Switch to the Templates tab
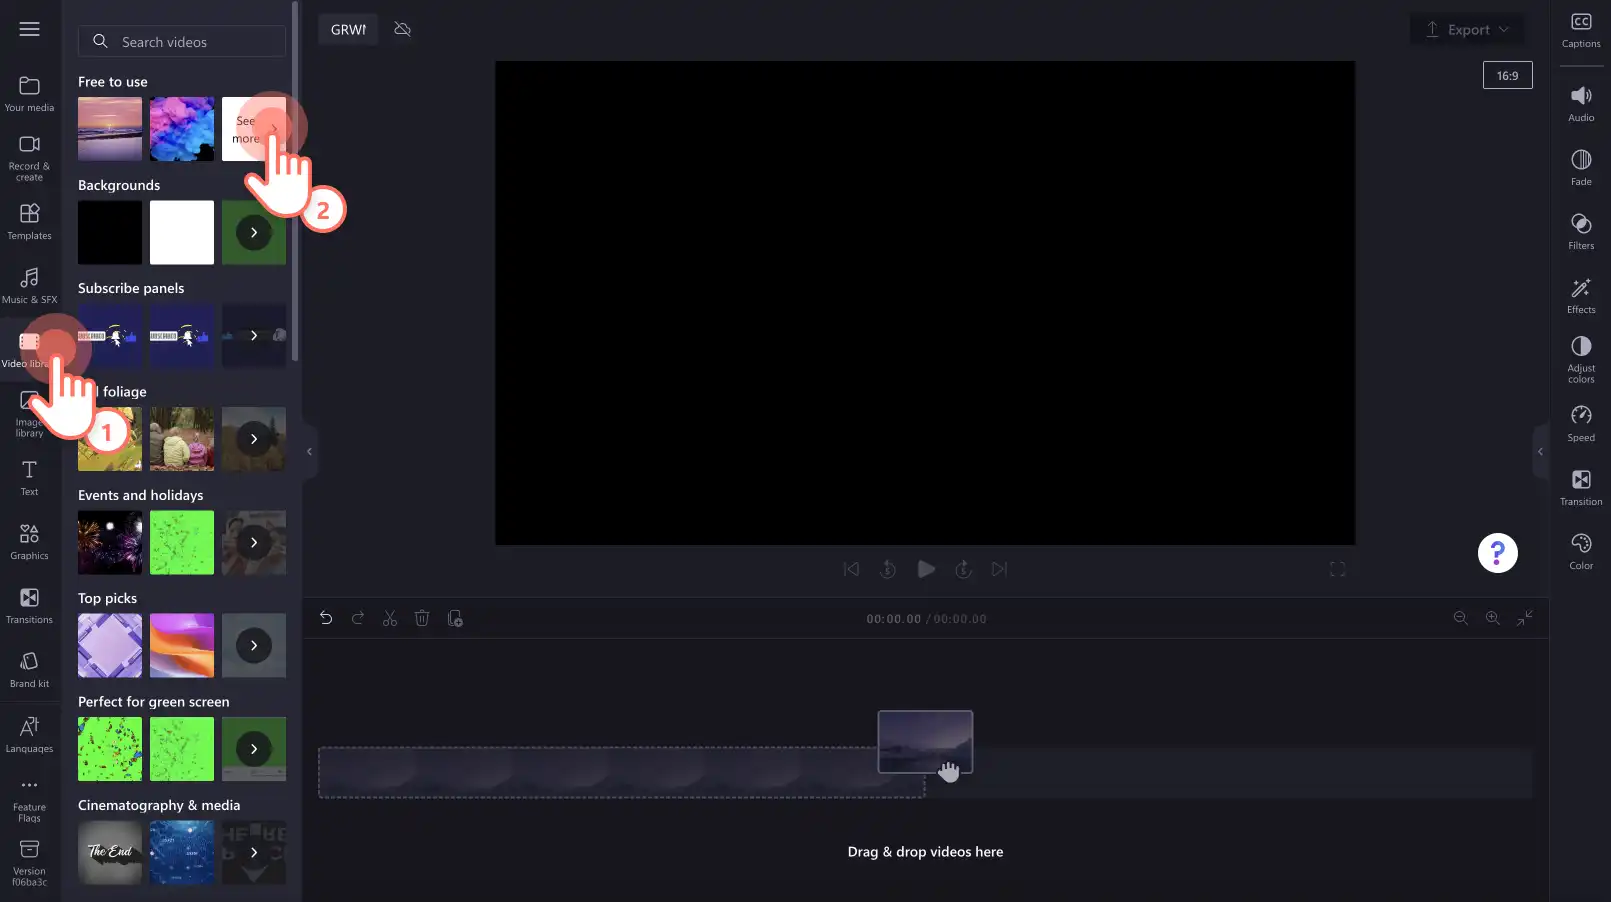 (30, 222)
